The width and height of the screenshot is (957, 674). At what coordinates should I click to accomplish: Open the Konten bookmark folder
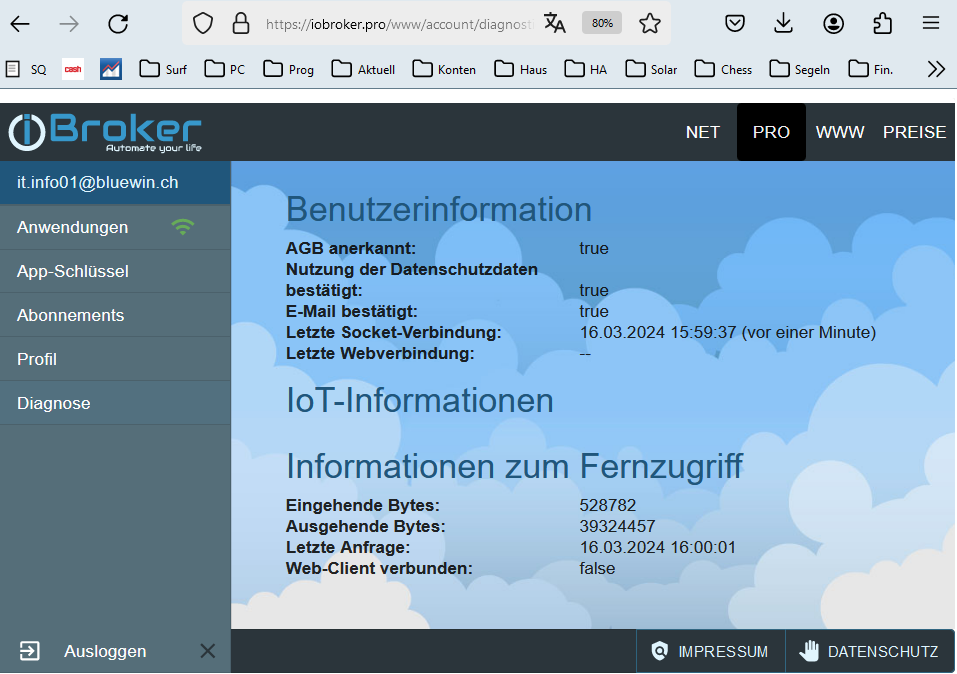coord(444,69)
